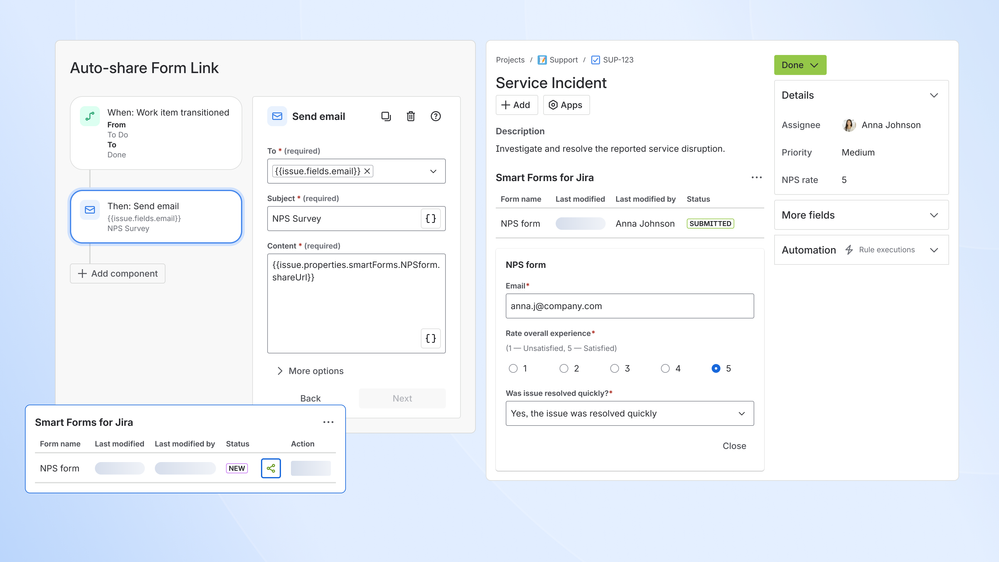The image size is (999, 562).
Task: Click the envelope icon next to Send email title
Action: 277,116
